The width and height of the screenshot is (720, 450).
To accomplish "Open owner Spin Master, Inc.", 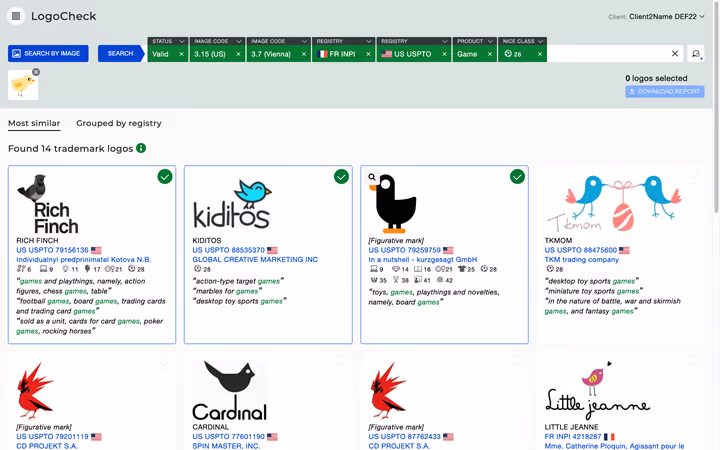I will 226,446.
